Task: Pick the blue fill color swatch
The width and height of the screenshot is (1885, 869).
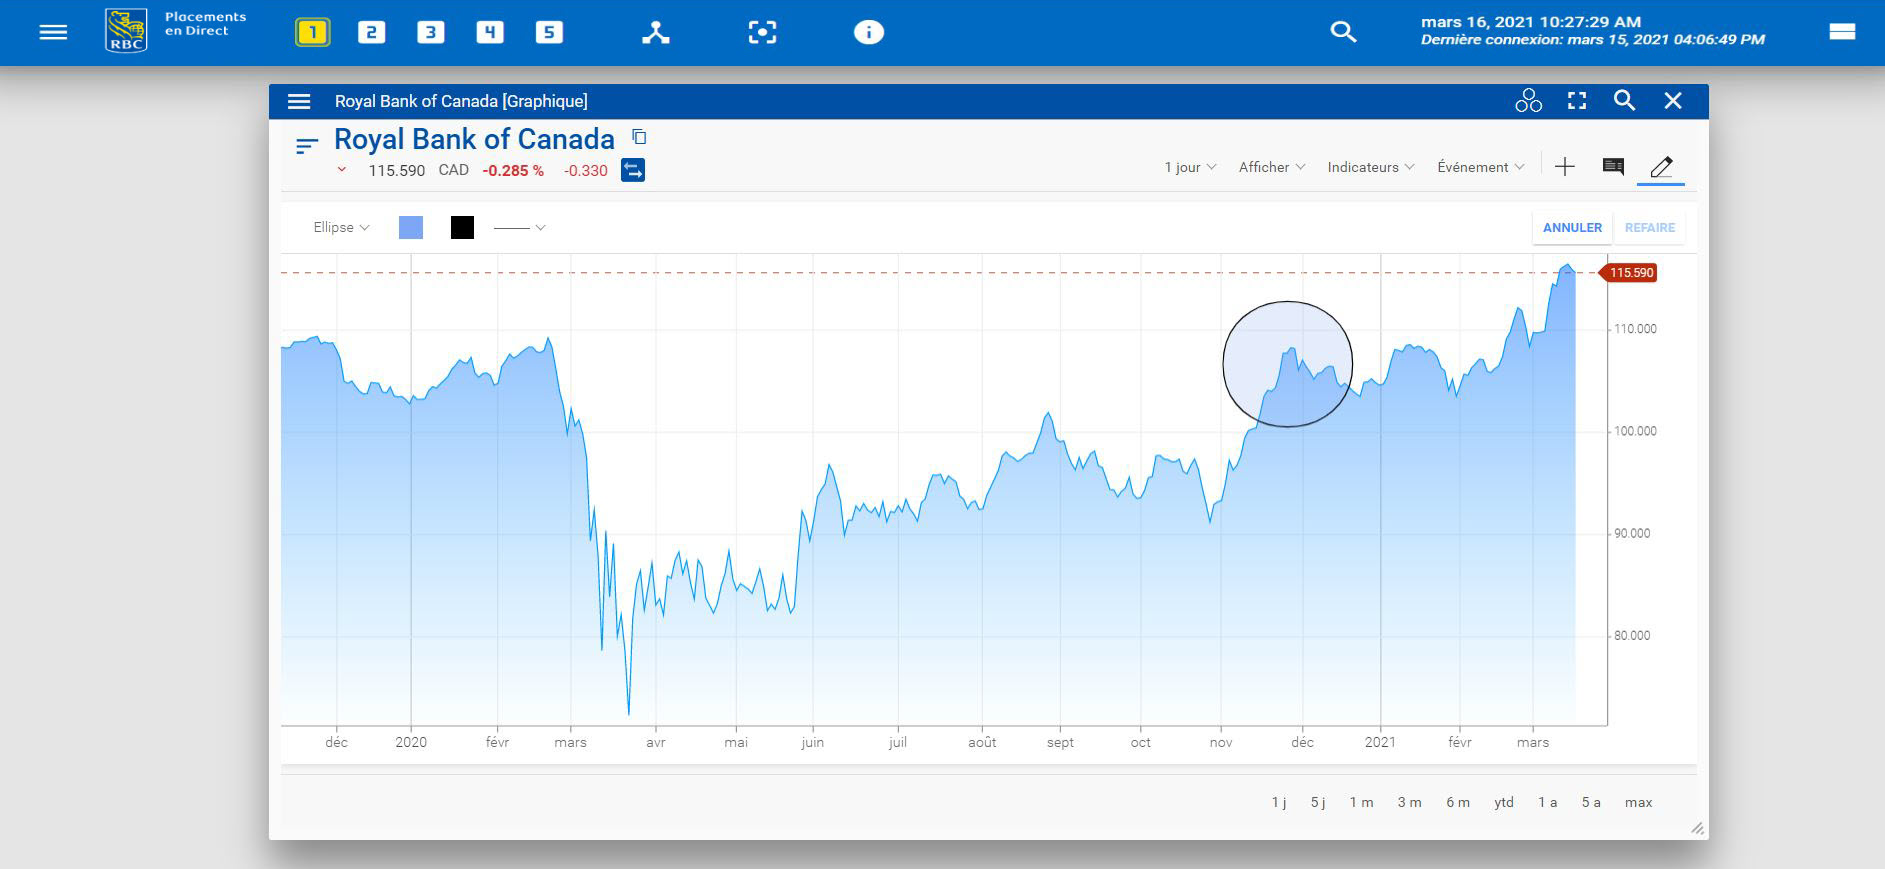Action: click(x=411, y=228)
